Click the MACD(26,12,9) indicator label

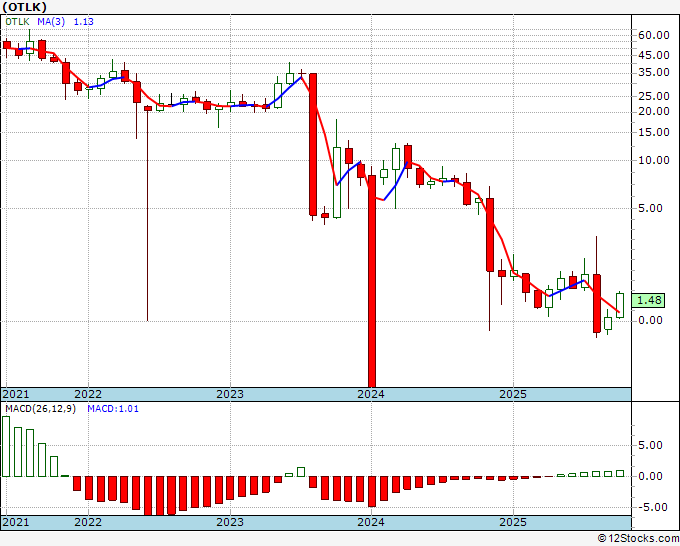tap(40, 409)
